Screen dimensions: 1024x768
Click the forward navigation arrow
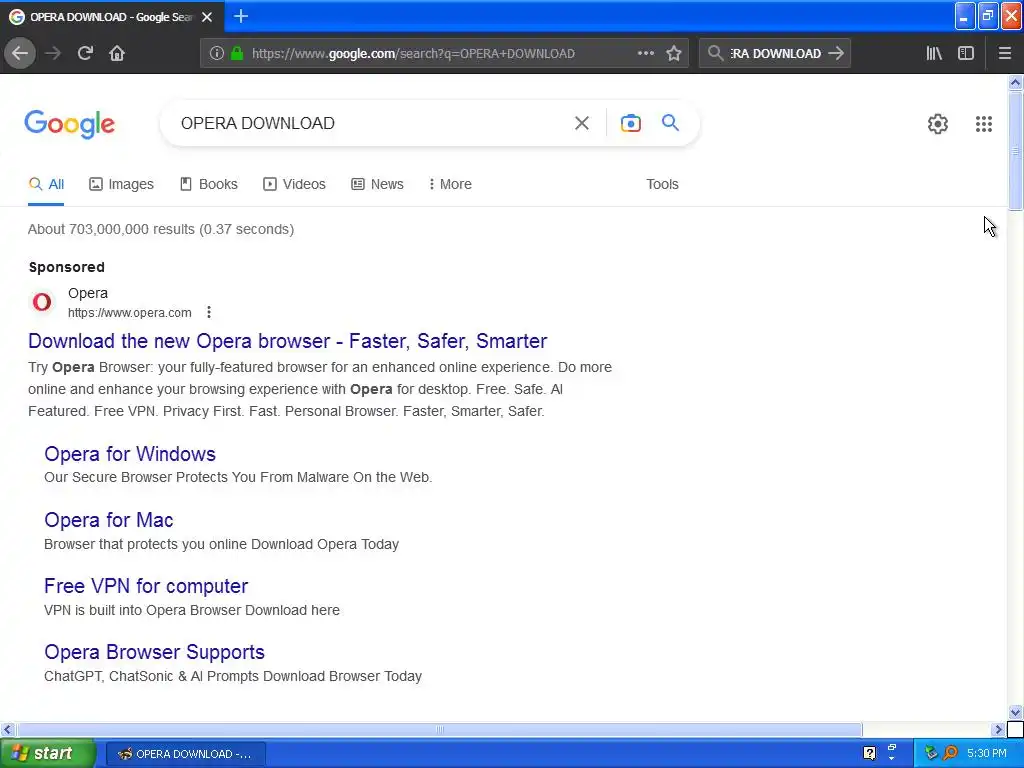tap(53, 53)
